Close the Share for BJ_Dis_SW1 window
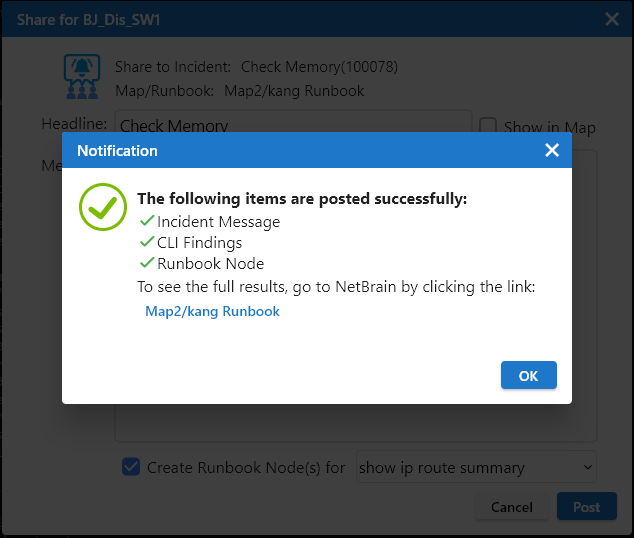The image size is (634, 538). (612, 19)
